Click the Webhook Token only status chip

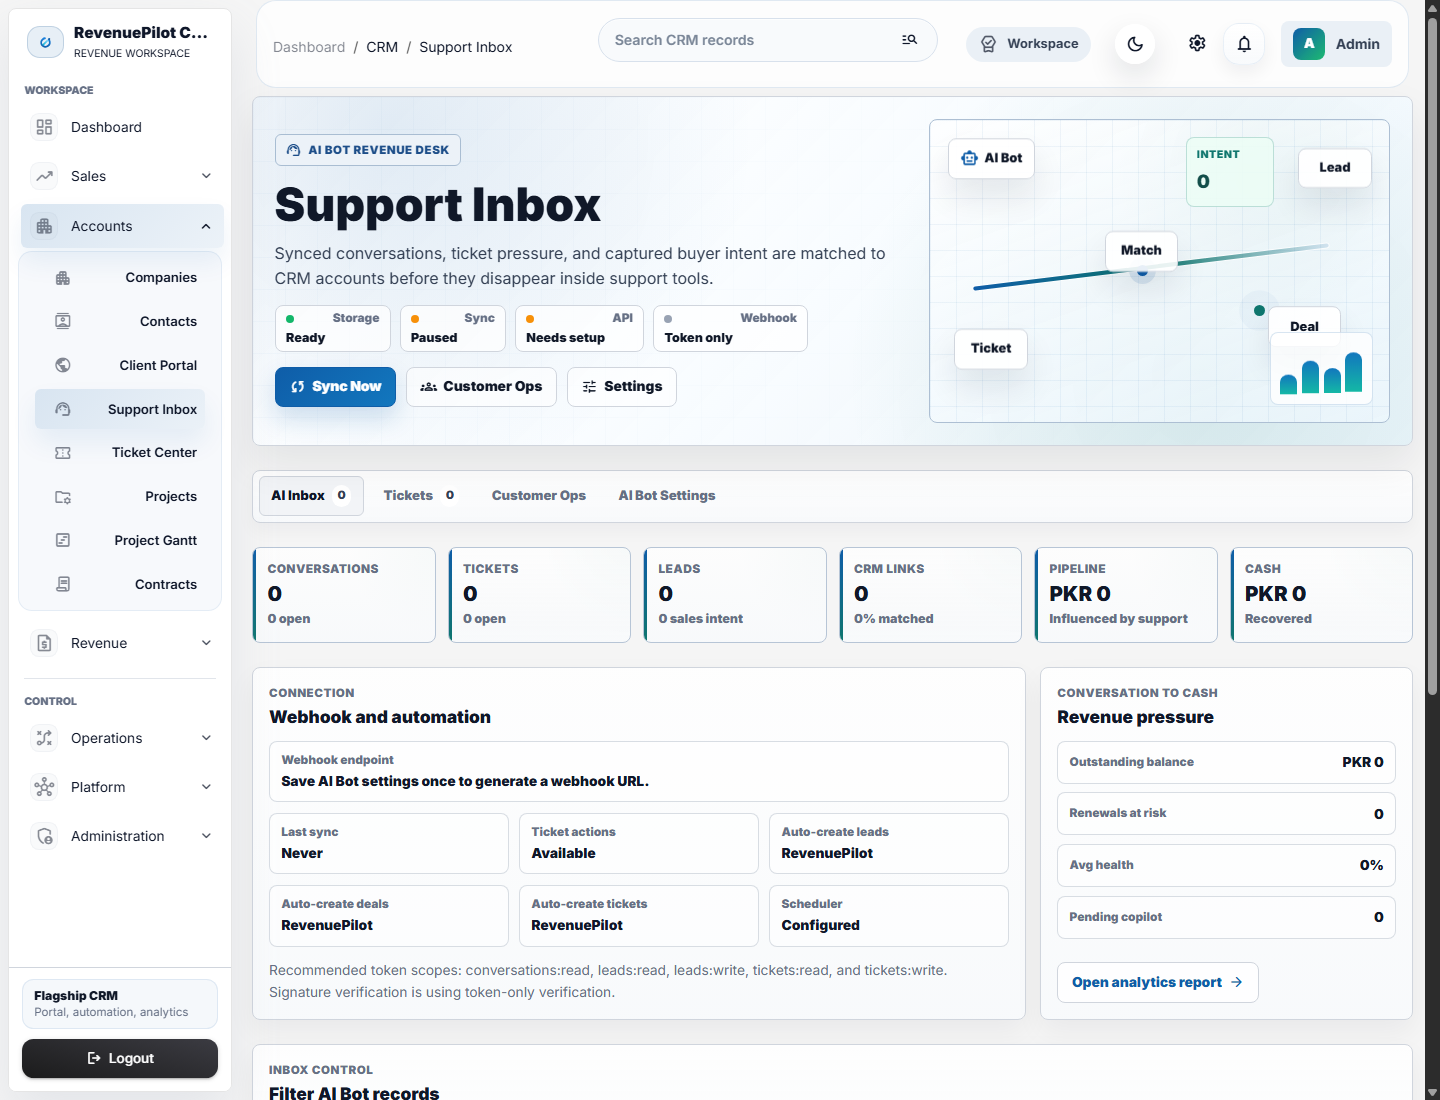click(731, 329)
